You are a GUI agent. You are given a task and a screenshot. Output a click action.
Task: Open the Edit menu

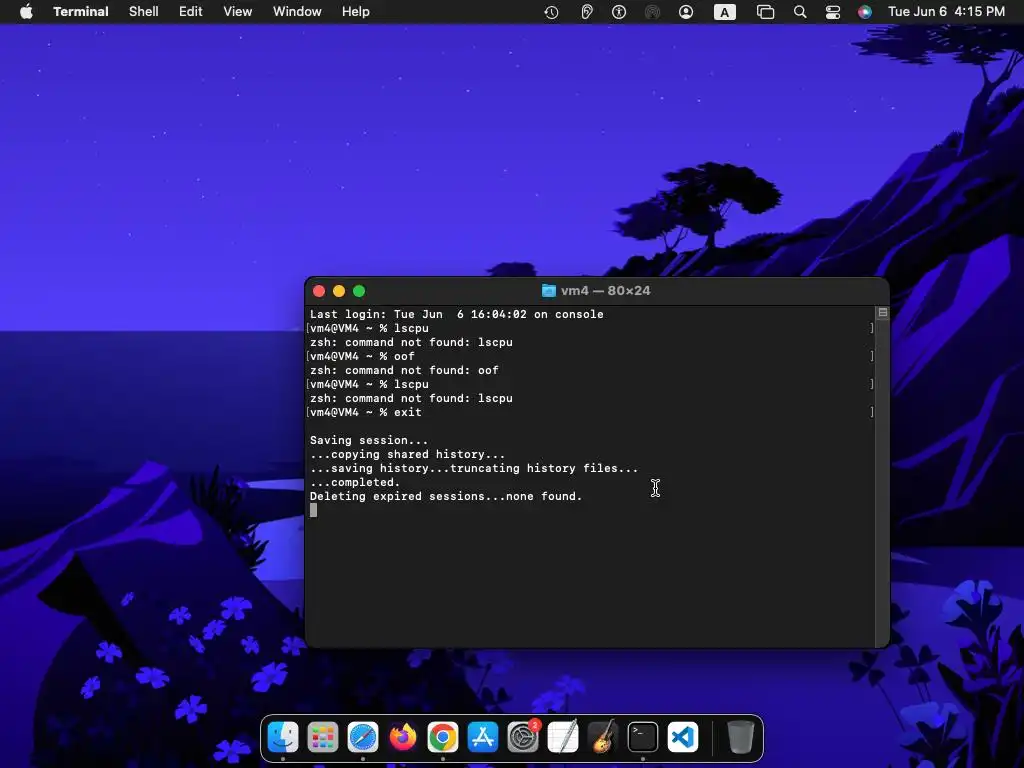click(191, 12)
